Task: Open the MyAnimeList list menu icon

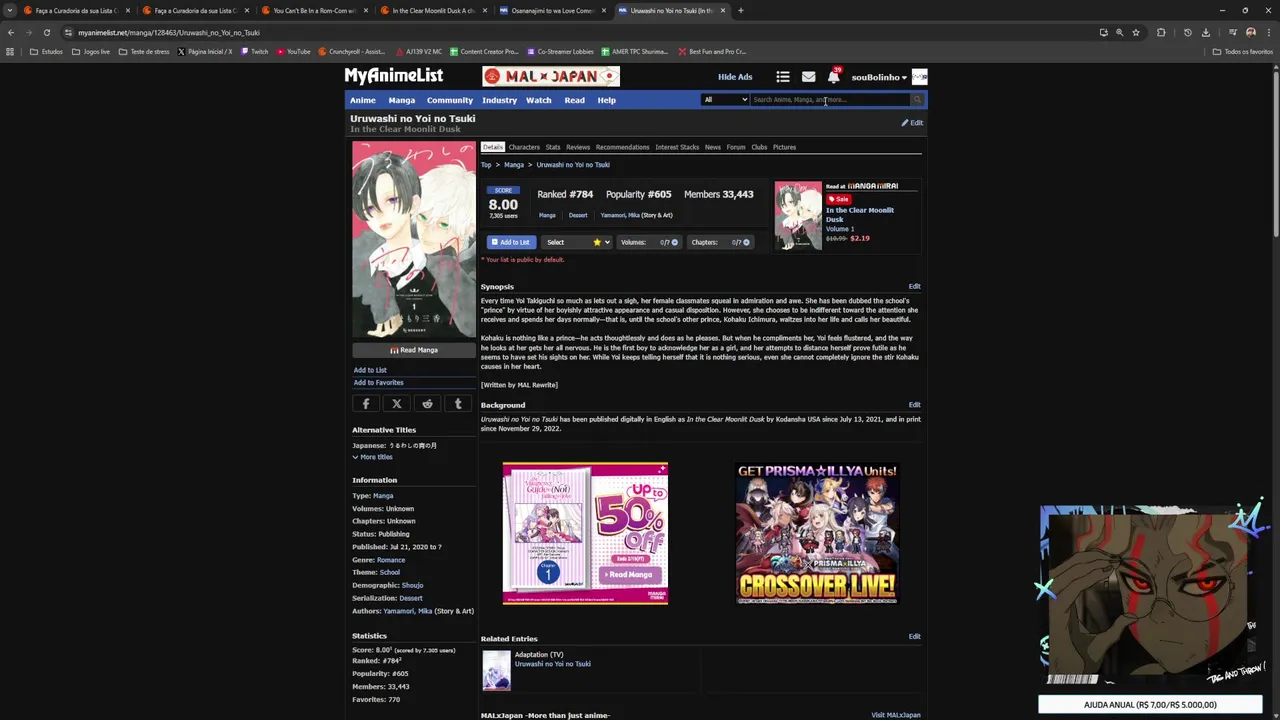Action: tap(783, 77)
